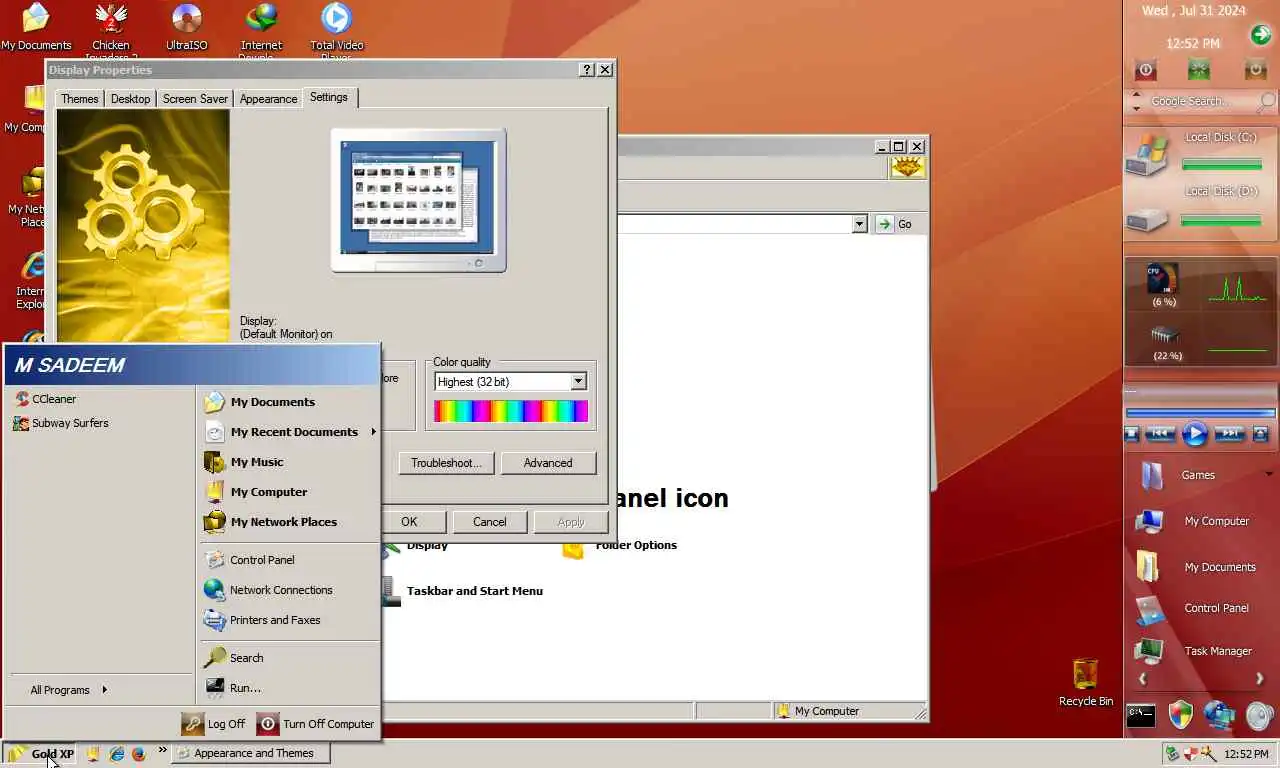The image size is (1280, 768).
Task: Open My Documents desktop icon
Action: [36, 28]
